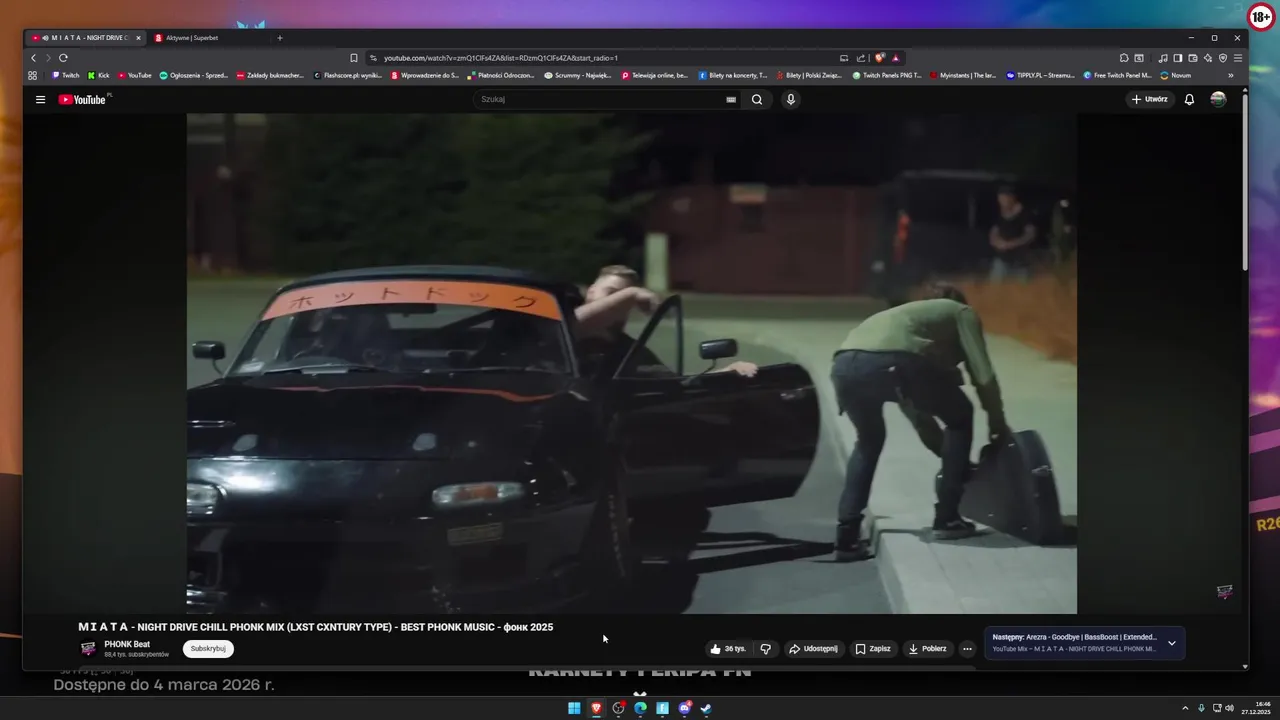
Task: Bookmark this page via bookmark icon
Action: (353, 58)
